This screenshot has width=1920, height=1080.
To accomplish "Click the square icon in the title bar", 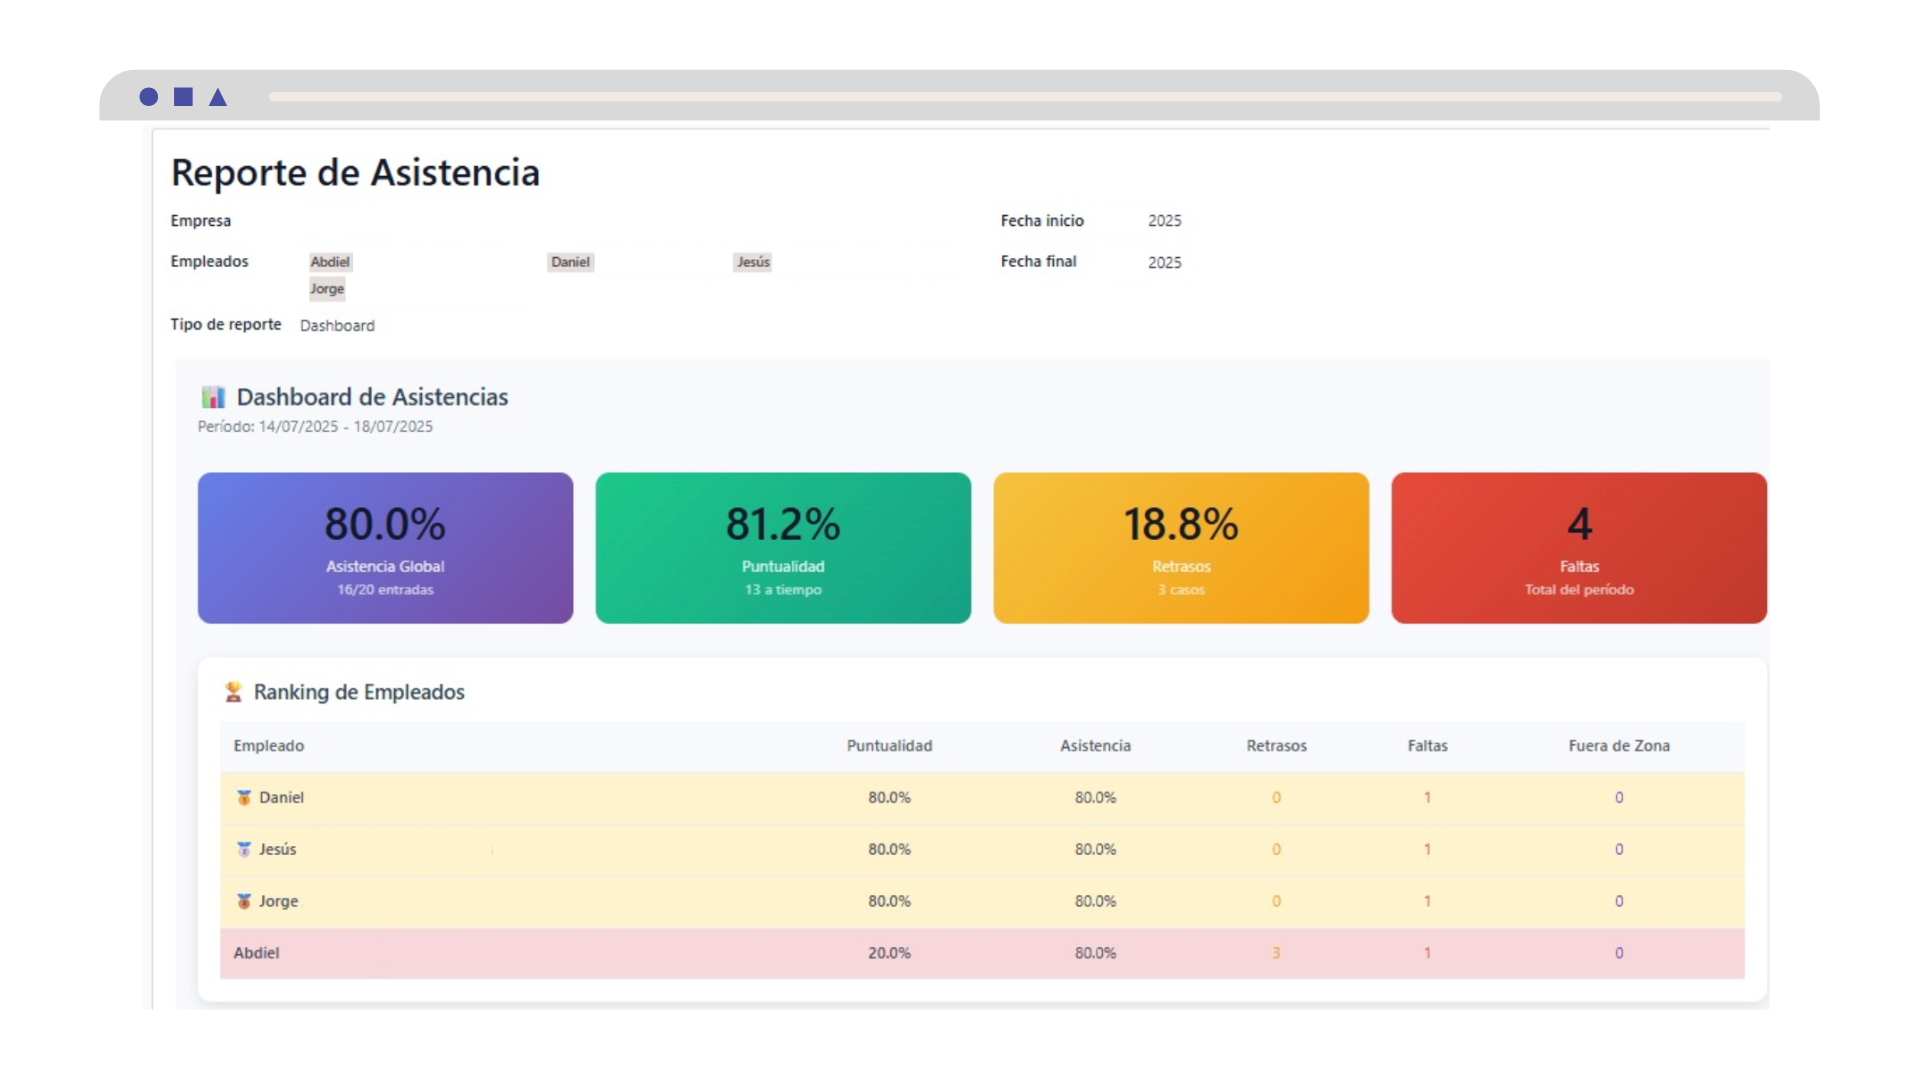I will [184, 97].
